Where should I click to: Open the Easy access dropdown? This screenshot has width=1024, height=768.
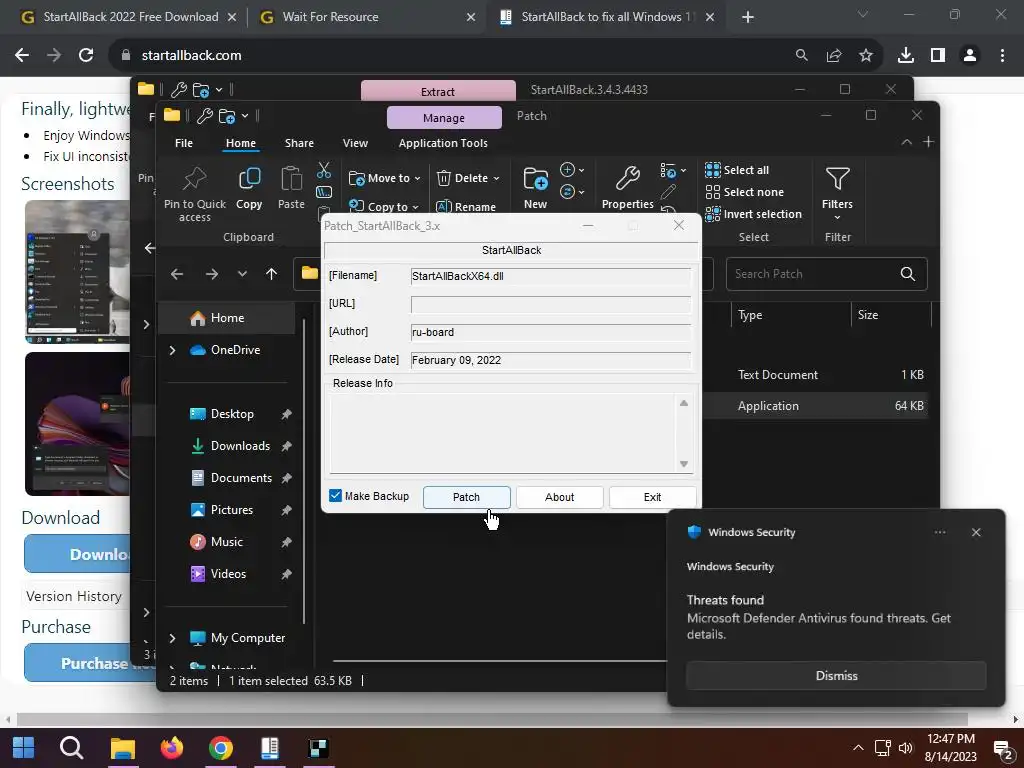point(571,191)
